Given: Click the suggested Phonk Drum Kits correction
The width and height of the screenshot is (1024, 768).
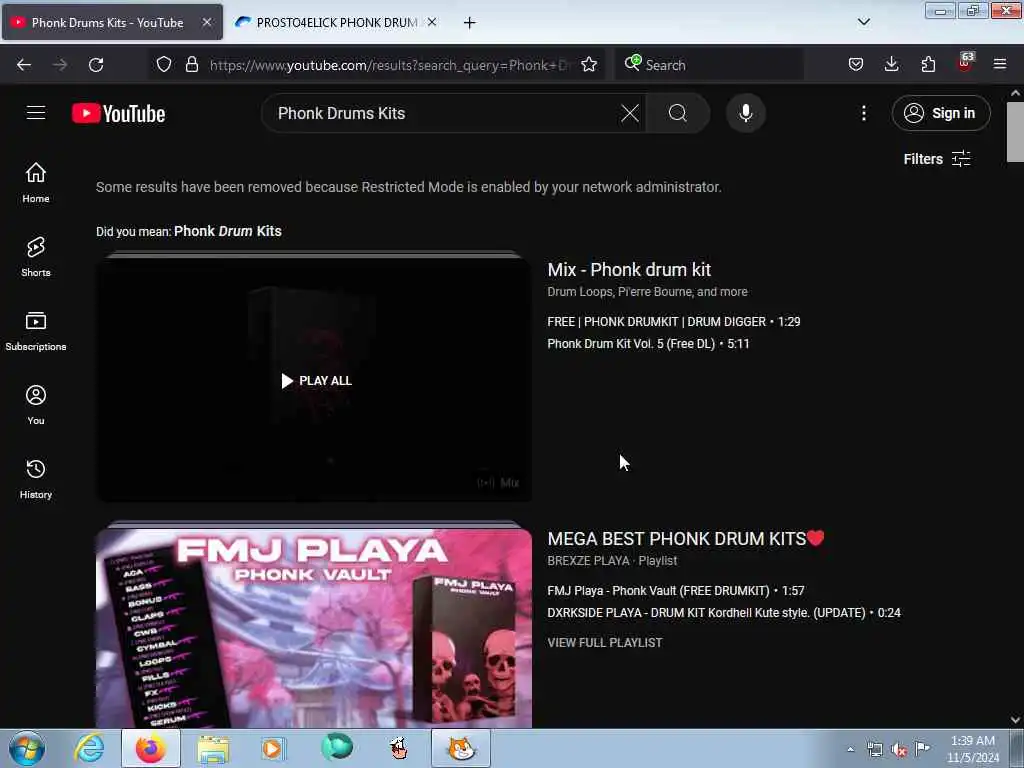Looking at the screenshot, I should tap(227, 231).
